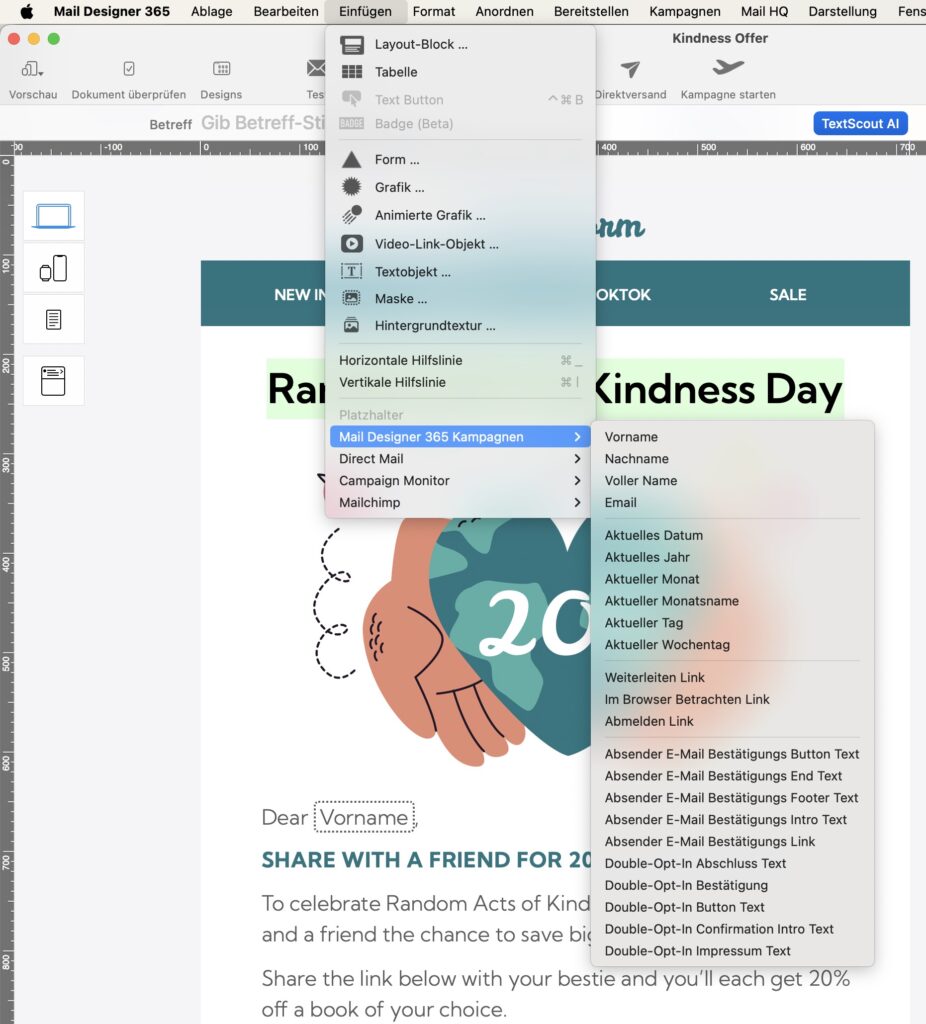
Task: Choose Horizontale Hilfslinie from menu
Action: [460, 360]
